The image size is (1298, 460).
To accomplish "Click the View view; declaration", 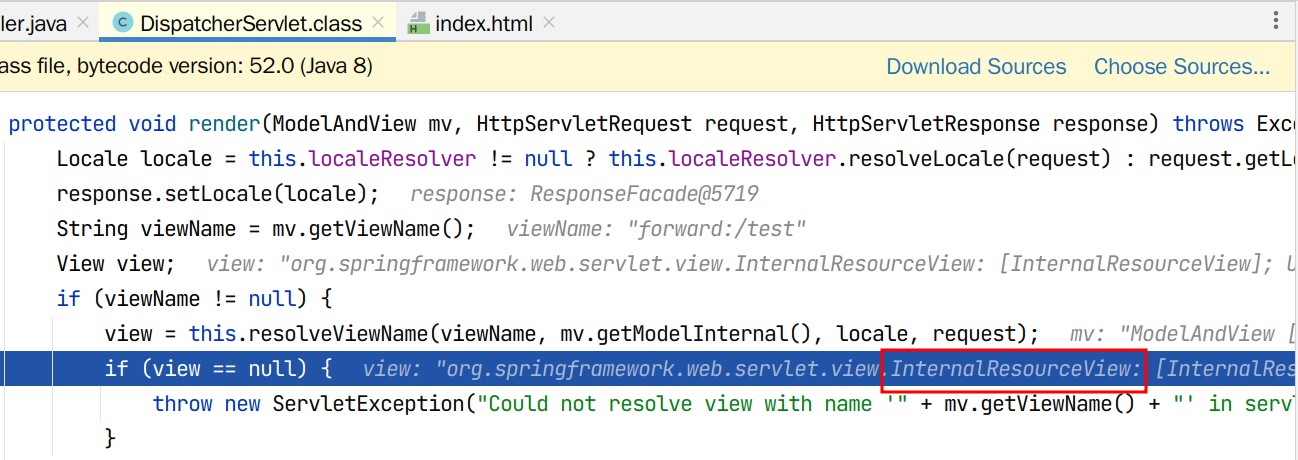I will 116,264.
